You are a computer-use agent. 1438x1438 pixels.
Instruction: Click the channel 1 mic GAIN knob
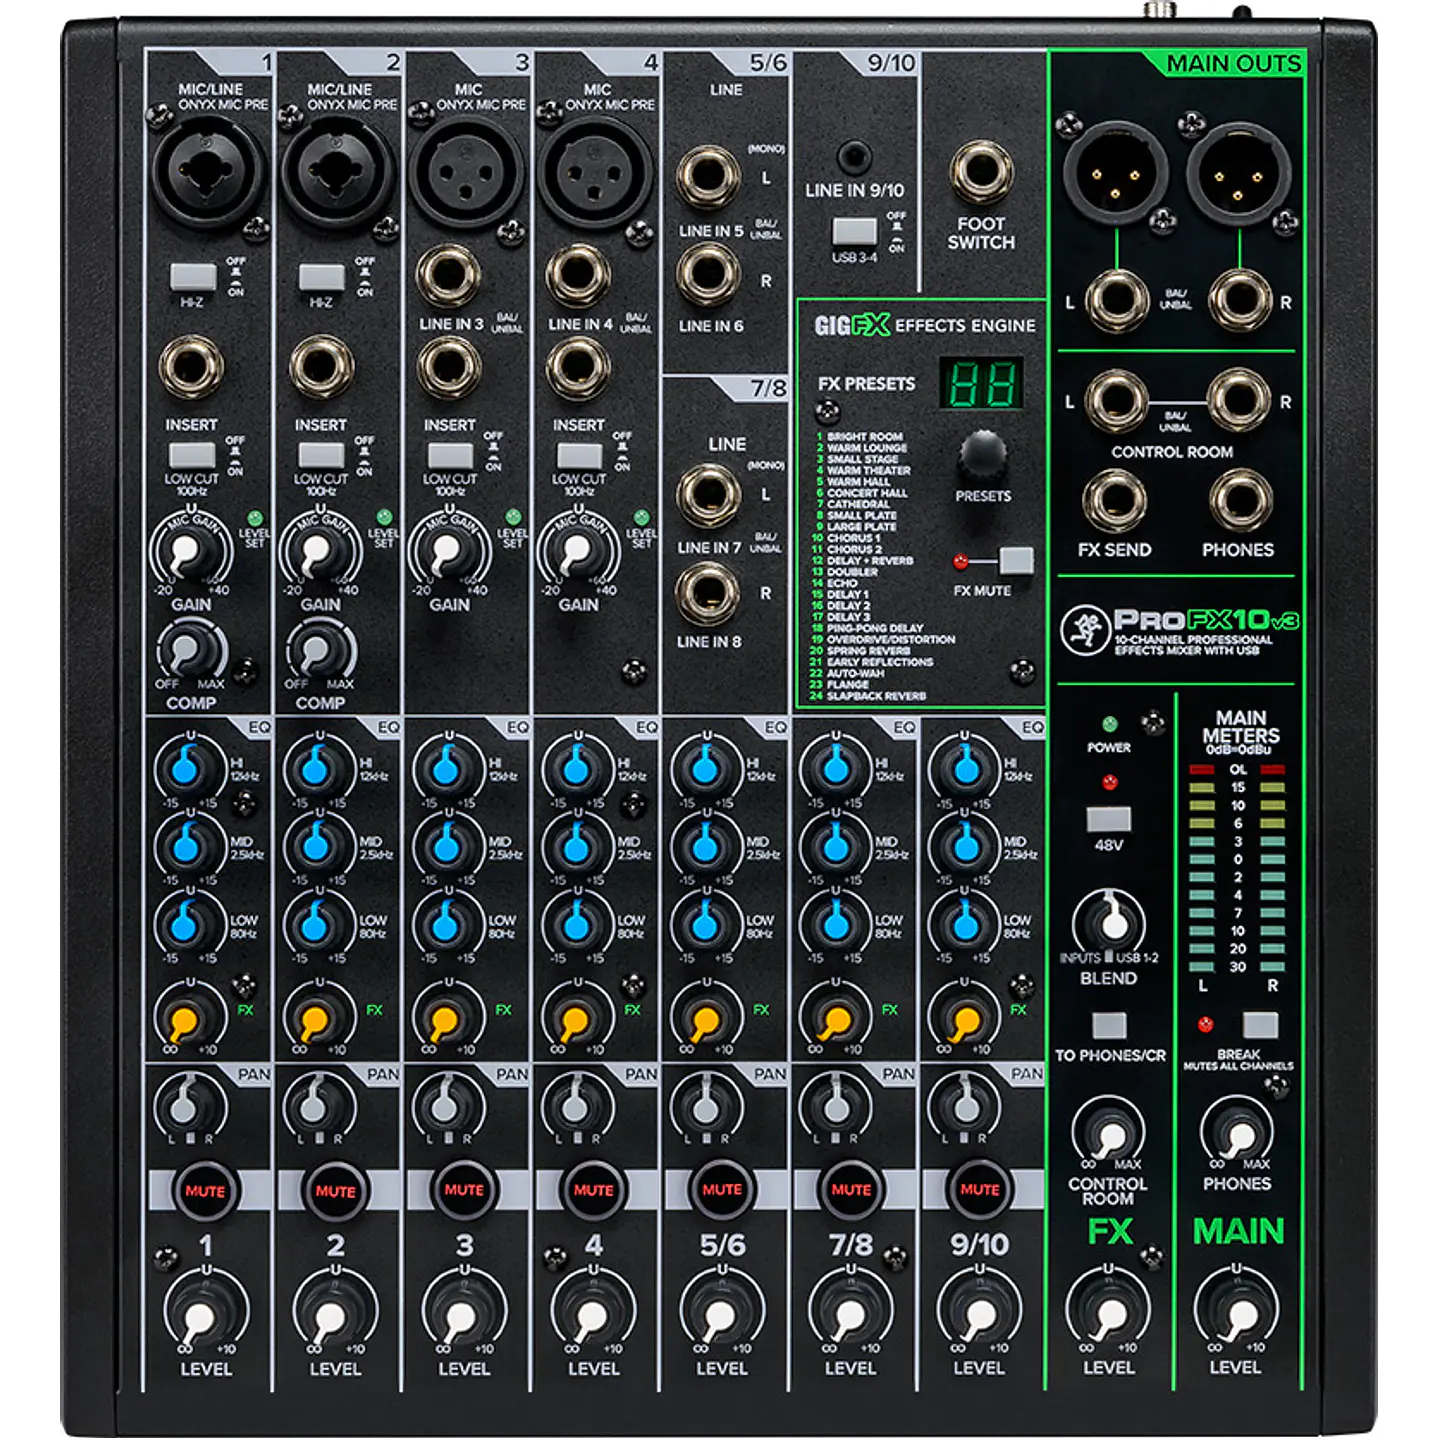click(190, 550)
